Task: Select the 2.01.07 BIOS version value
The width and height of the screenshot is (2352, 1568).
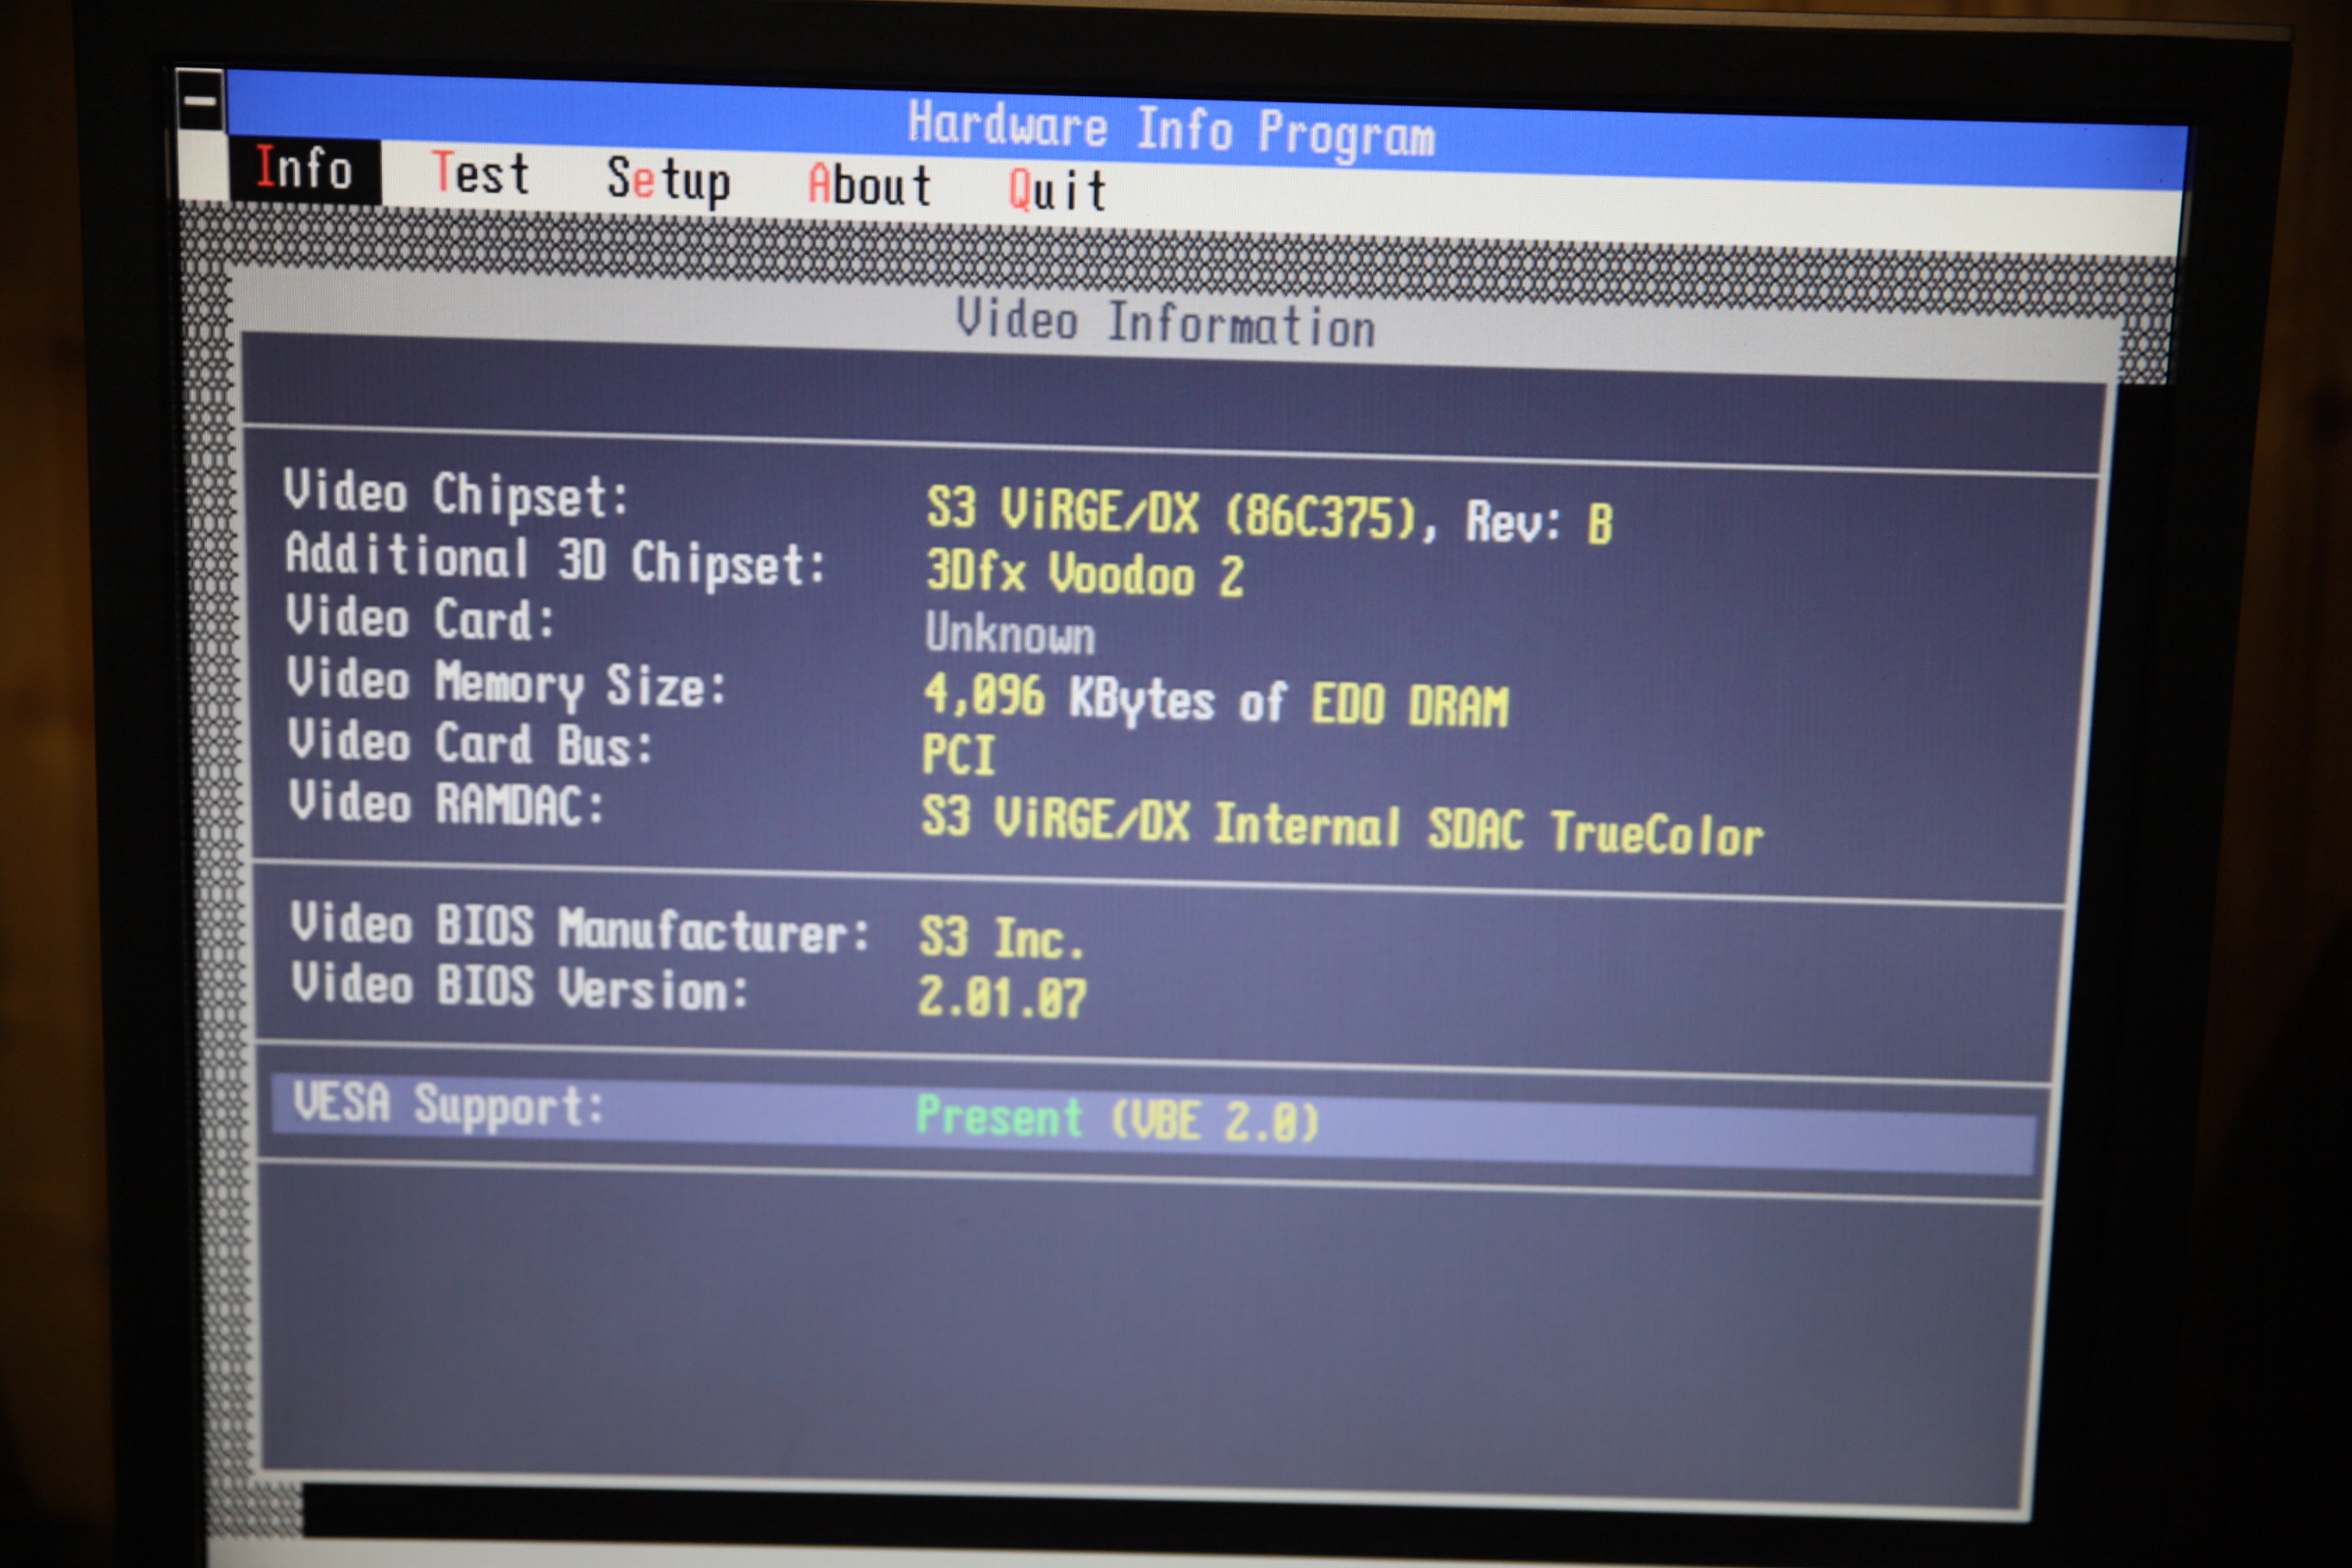Action: (1002, 998)
